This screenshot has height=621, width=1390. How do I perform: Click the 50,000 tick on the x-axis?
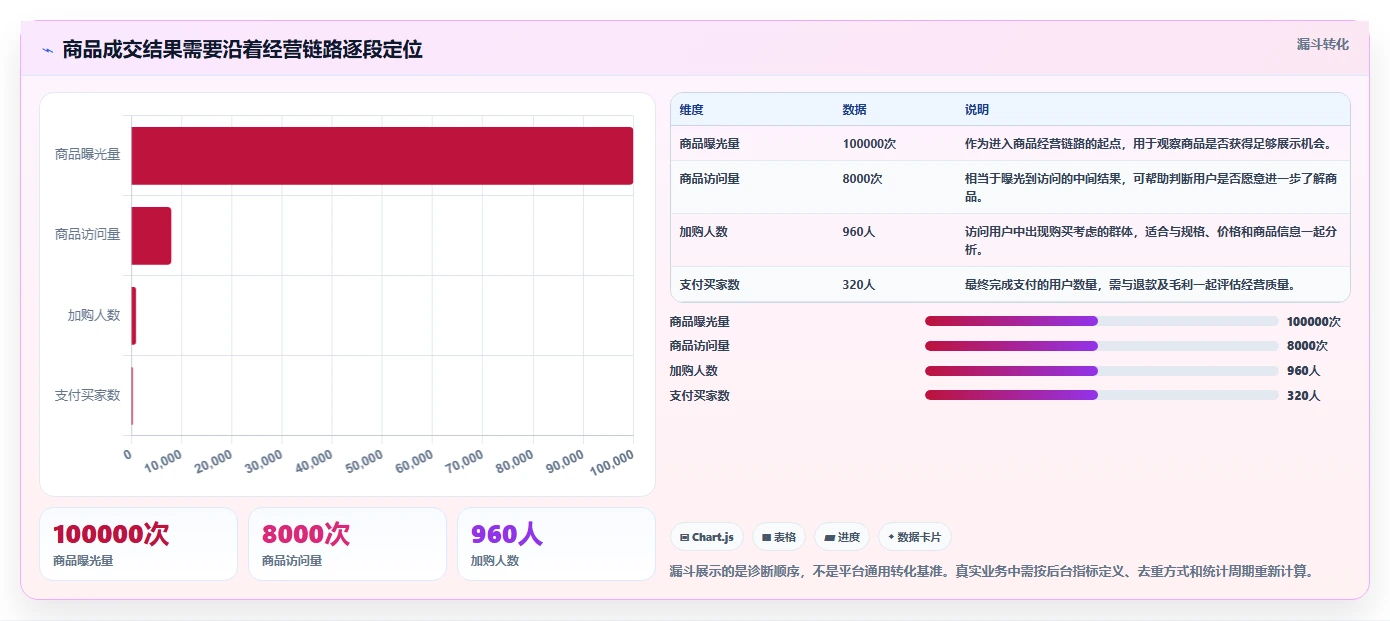point(365,461)
